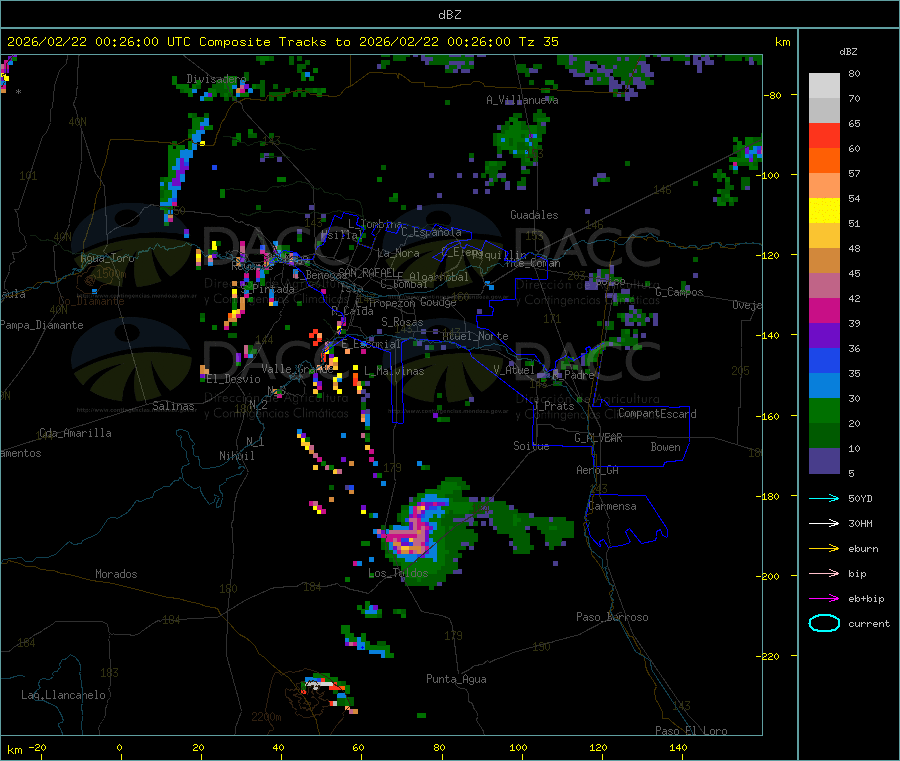This screenshot has width=900, height=761.
Task: Click the magenta eb+bip arrow legend icon
Action: [824, 599]
